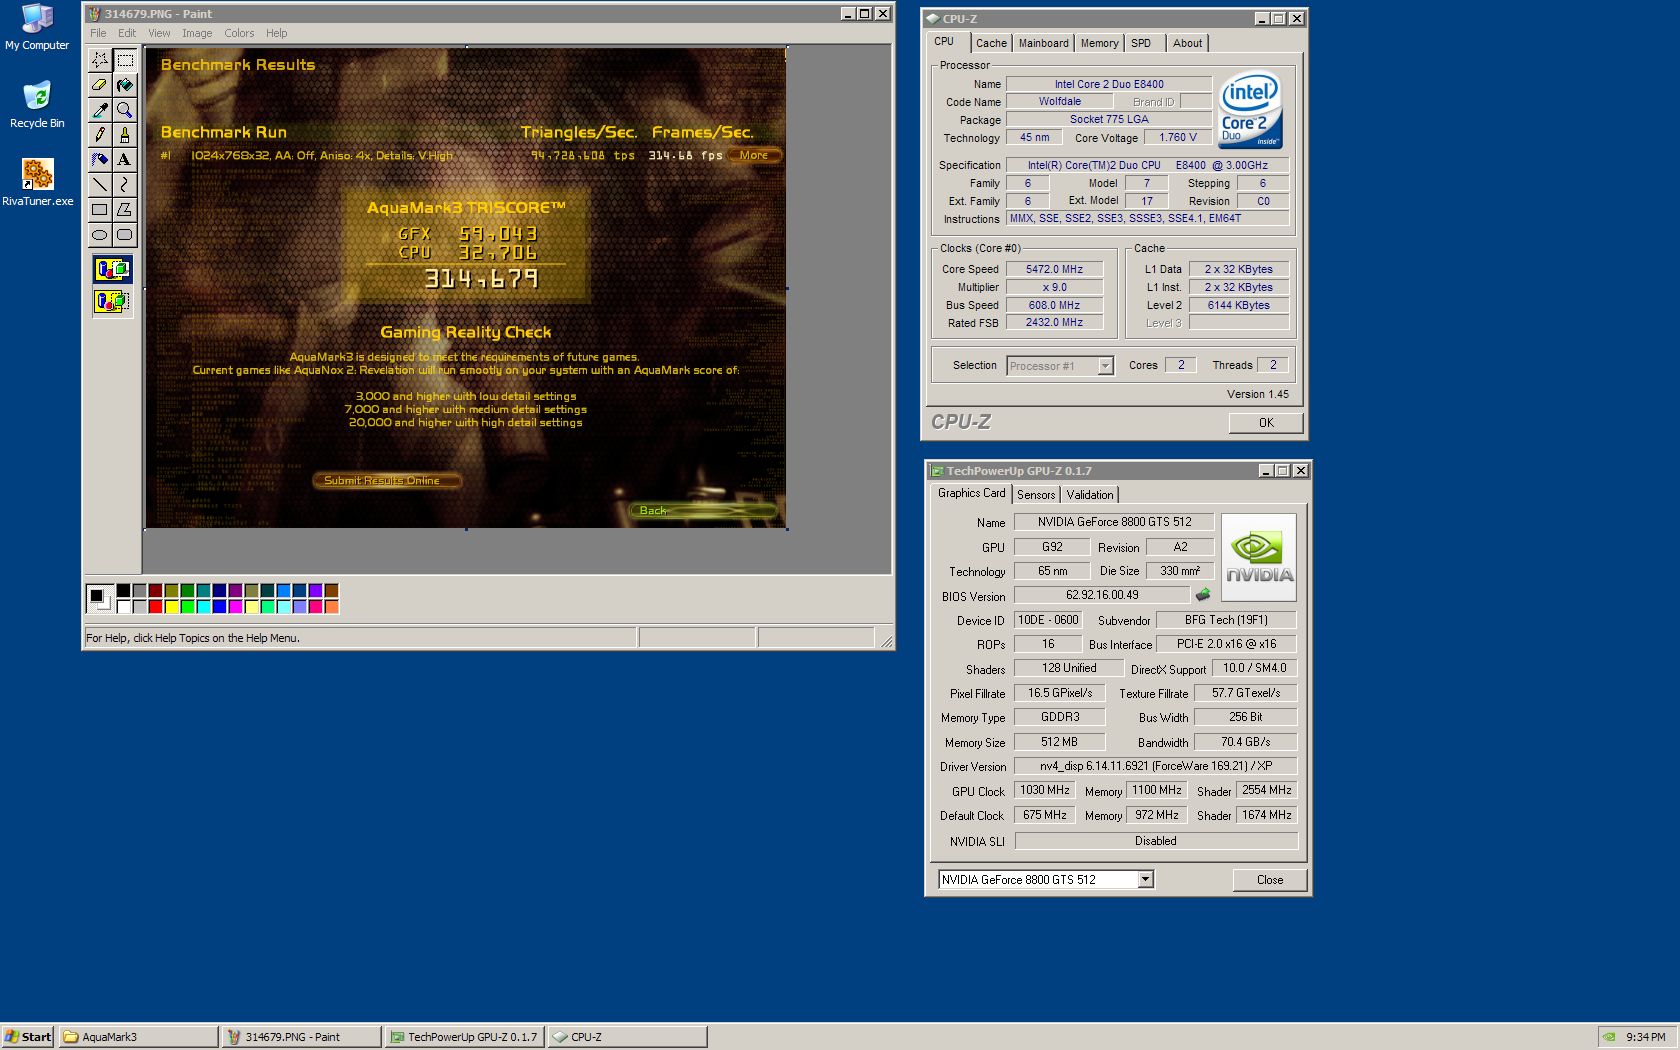Choose opaque selection mode in Paint toolbox
Viewport: 1680px width, 1050px height.
113,270
